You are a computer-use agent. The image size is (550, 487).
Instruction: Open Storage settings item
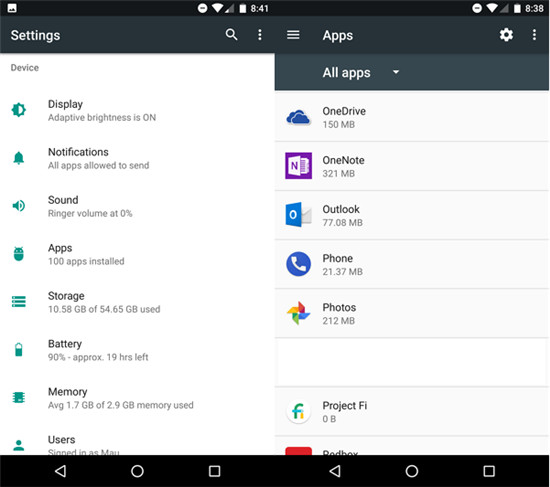click(x=137, y=302)
